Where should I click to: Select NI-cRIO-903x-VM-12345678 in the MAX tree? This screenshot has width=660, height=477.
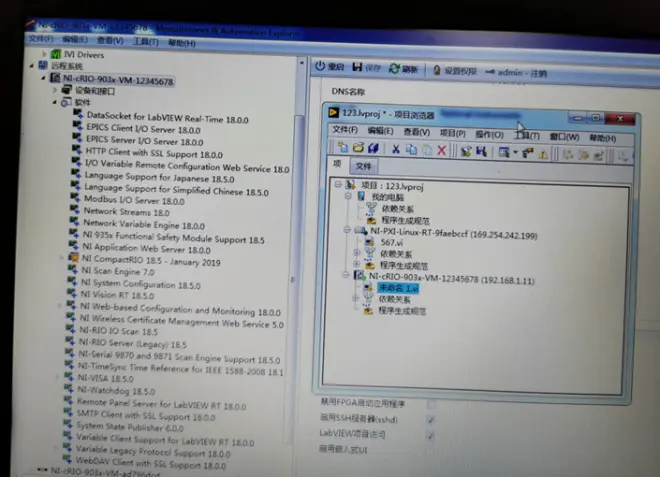(x=118, y=80)
